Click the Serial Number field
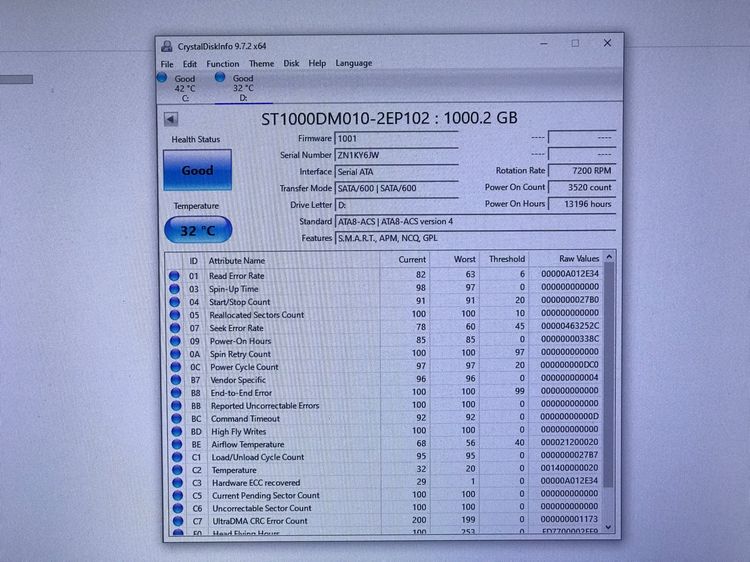 point(396,155)
